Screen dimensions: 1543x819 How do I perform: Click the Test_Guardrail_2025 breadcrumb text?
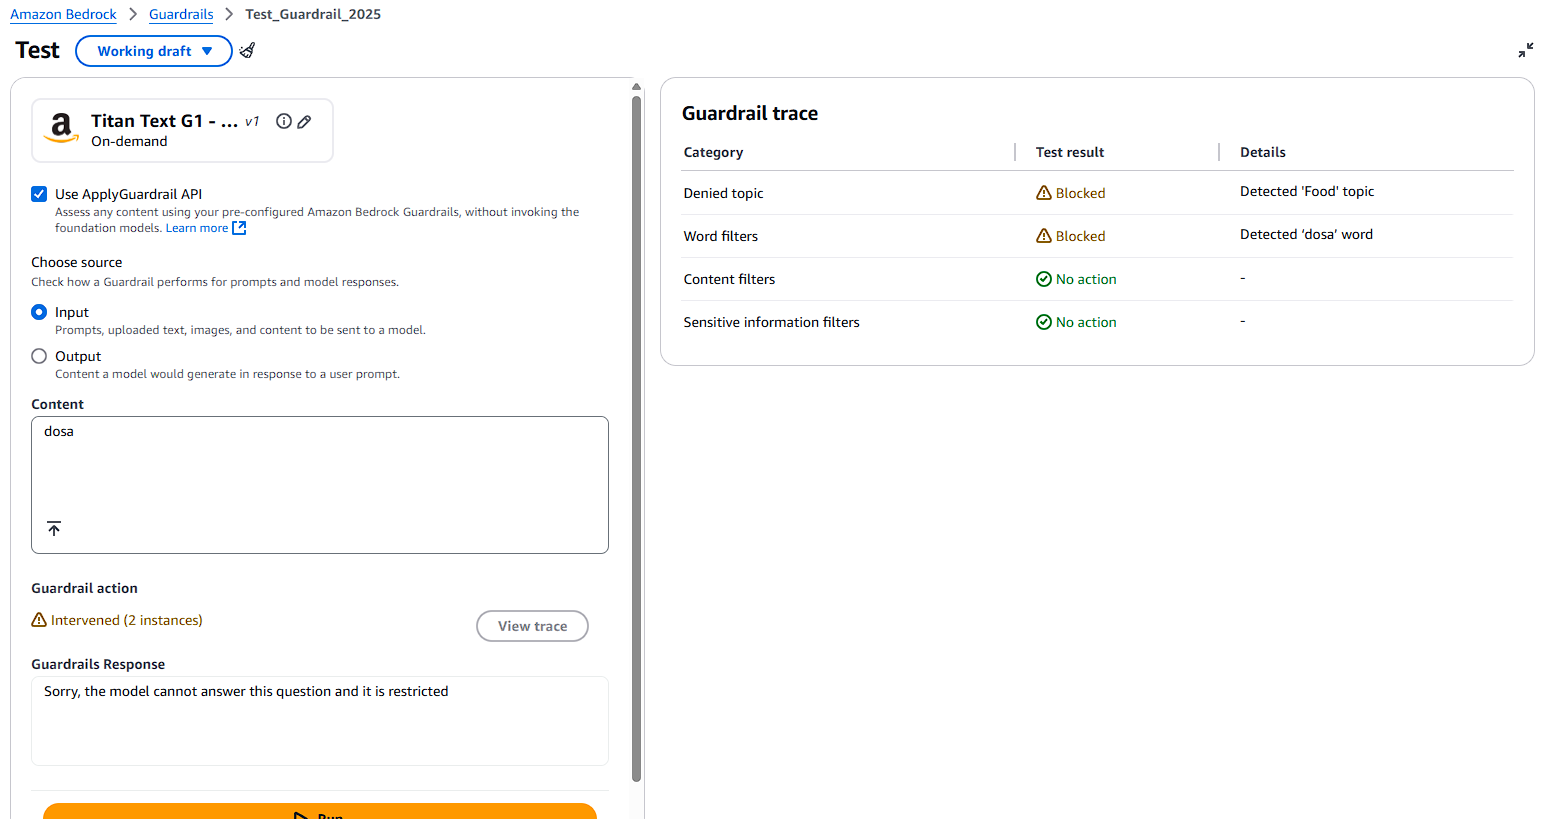(313, 14)
